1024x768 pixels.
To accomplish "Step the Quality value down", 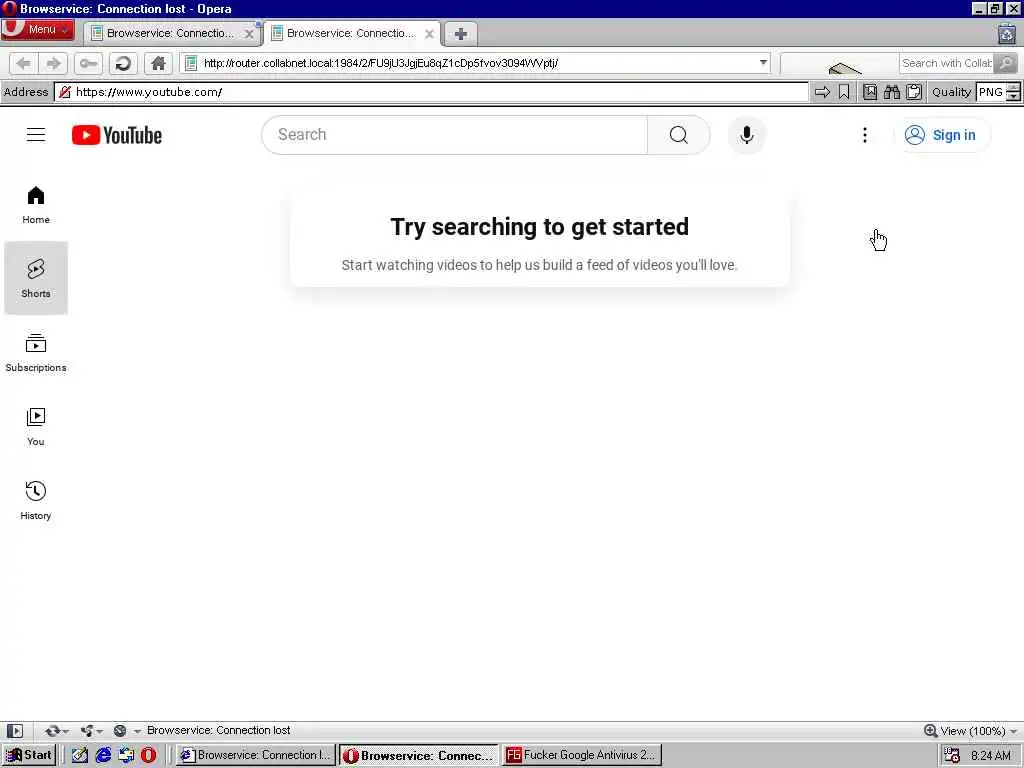I will 1013,97.
